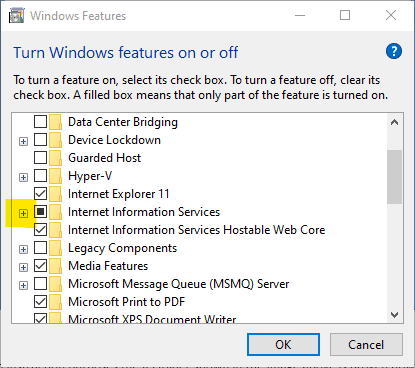Expand the Internet Information Services node
The width and height of the screenshot is (415, 368).
tap(23, 214)
